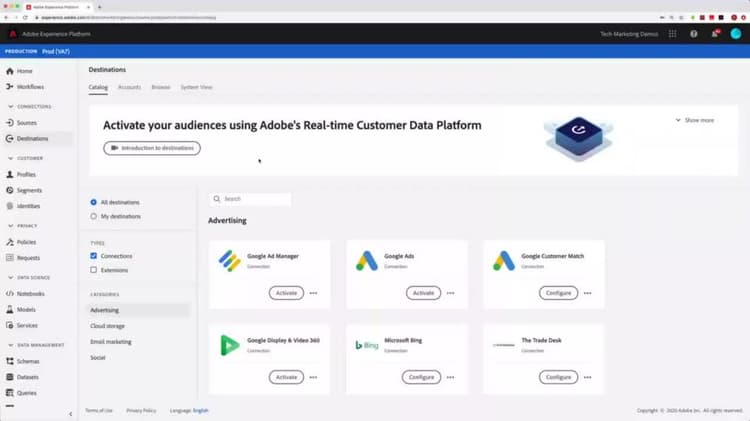
Task: Switch to the Browse tab
Action: pyautogui.click(x=161, y=87)
